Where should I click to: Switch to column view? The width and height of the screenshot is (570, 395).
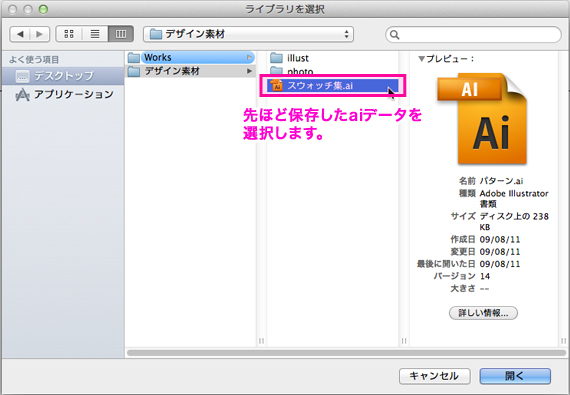(x=121, y=34)
